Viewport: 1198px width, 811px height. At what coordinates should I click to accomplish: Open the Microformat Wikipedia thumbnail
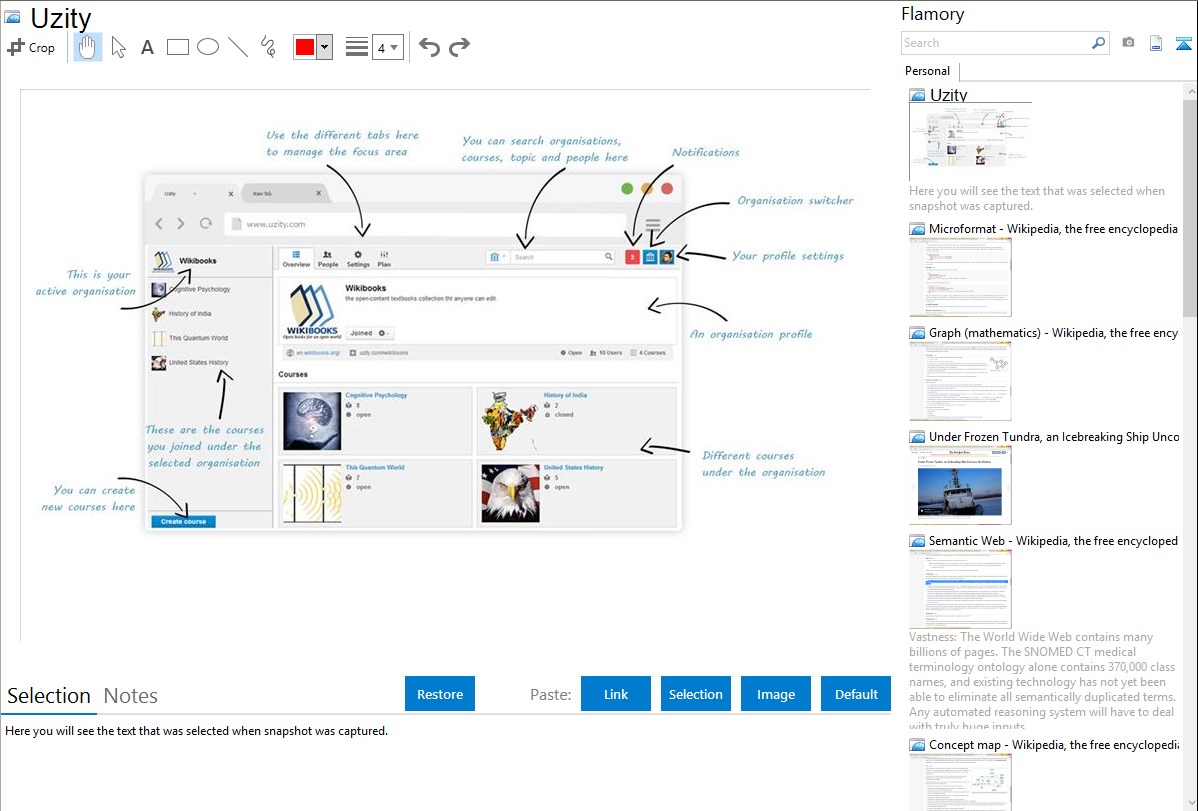coord(960,277)
